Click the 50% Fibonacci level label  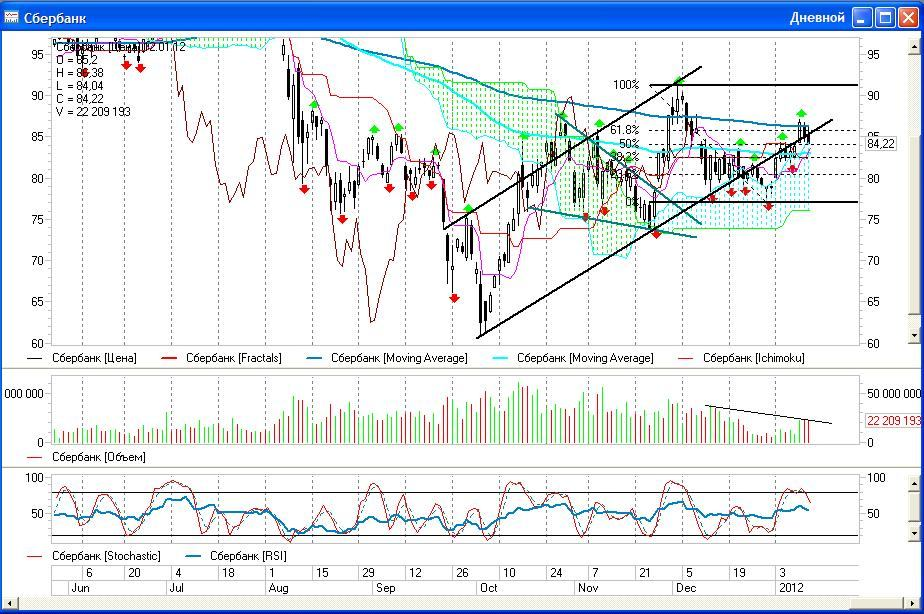(x=629, y=144)
